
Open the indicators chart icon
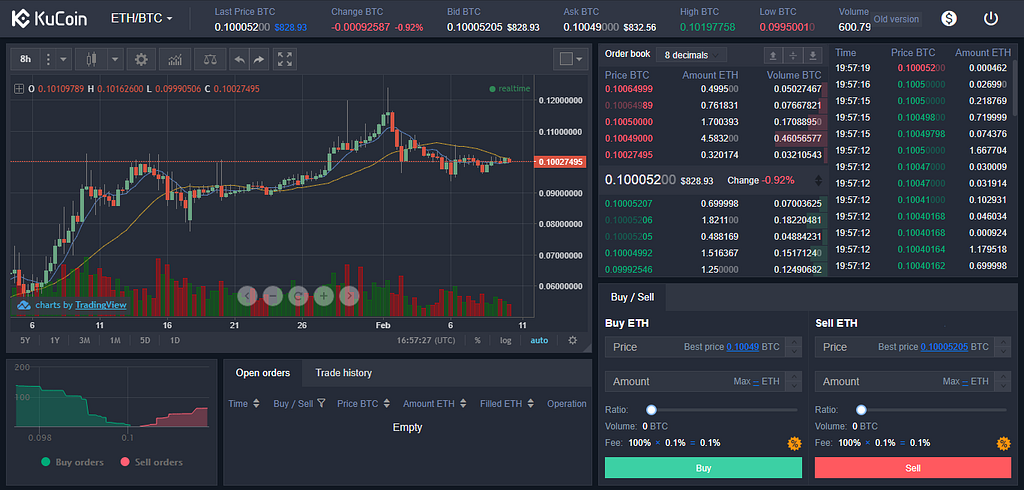[175, 59]
